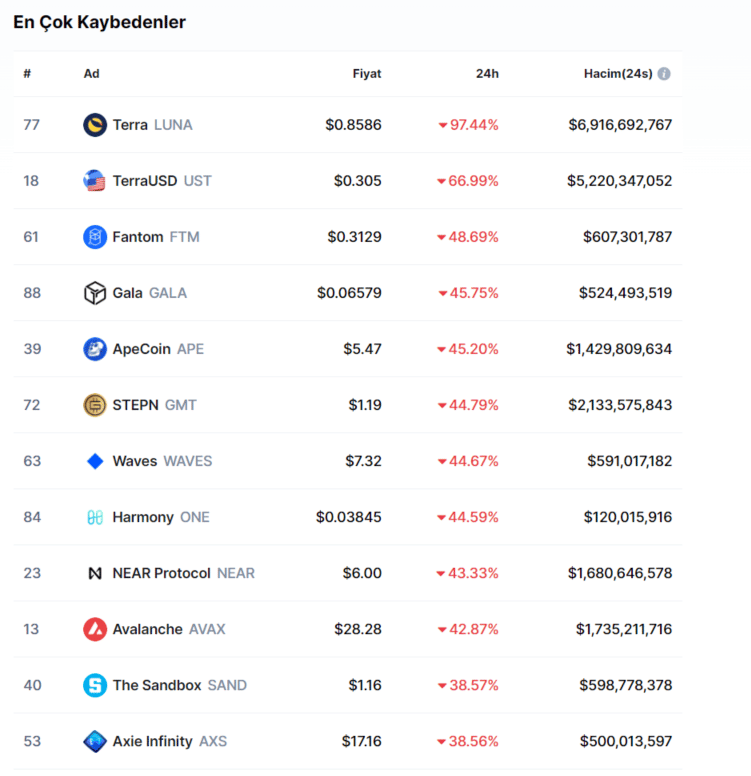Sort by the Ad column header
The image size is (751, 776).
click(x=91, y=74)
